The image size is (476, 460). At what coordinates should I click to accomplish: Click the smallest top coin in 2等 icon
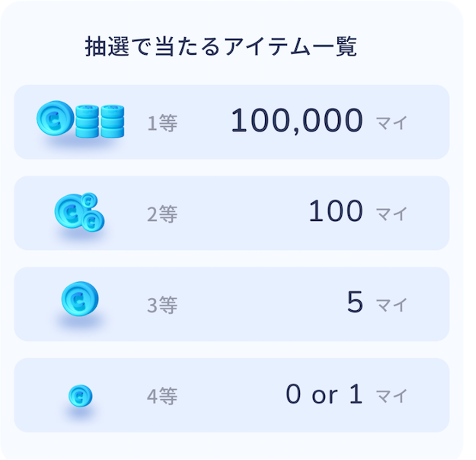[x=89, y=201]
